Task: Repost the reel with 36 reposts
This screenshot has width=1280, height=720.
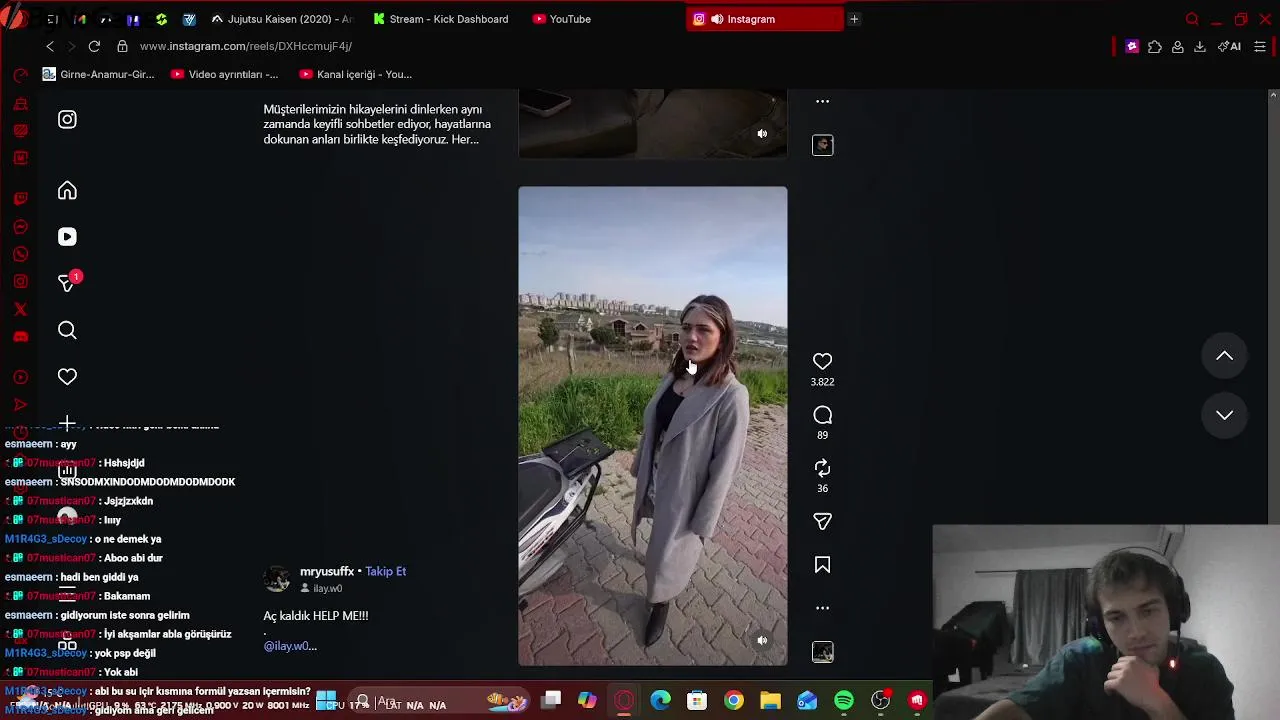Action: 822,468
